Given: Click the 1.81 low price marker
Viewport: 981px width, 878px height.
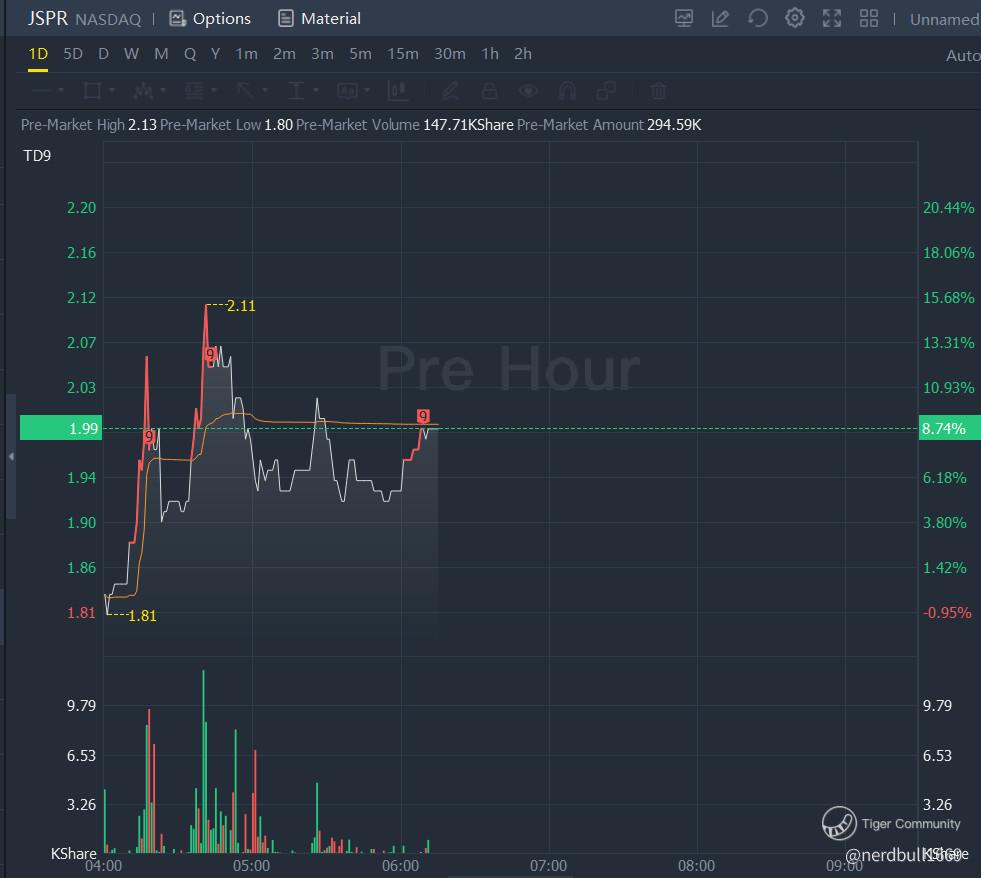Looking at the screenshot, I should click(x=142, y=616).
